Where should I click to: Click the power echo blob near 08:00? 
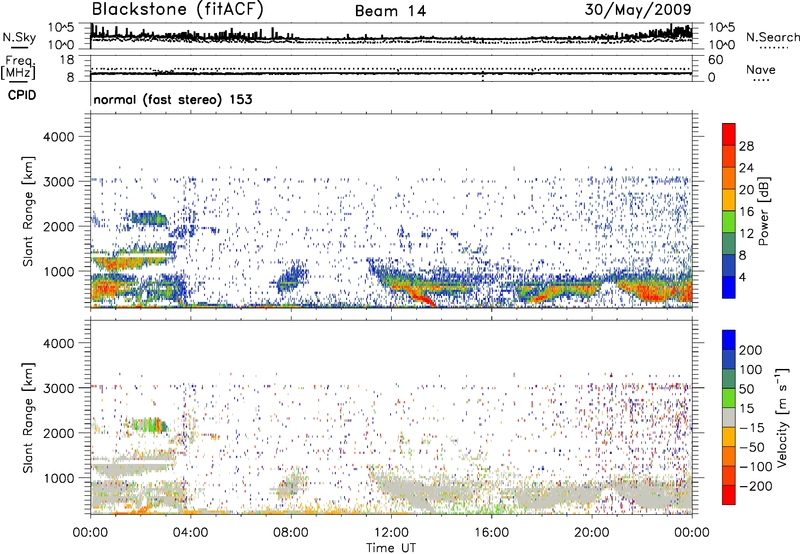[x=292, y=278]
